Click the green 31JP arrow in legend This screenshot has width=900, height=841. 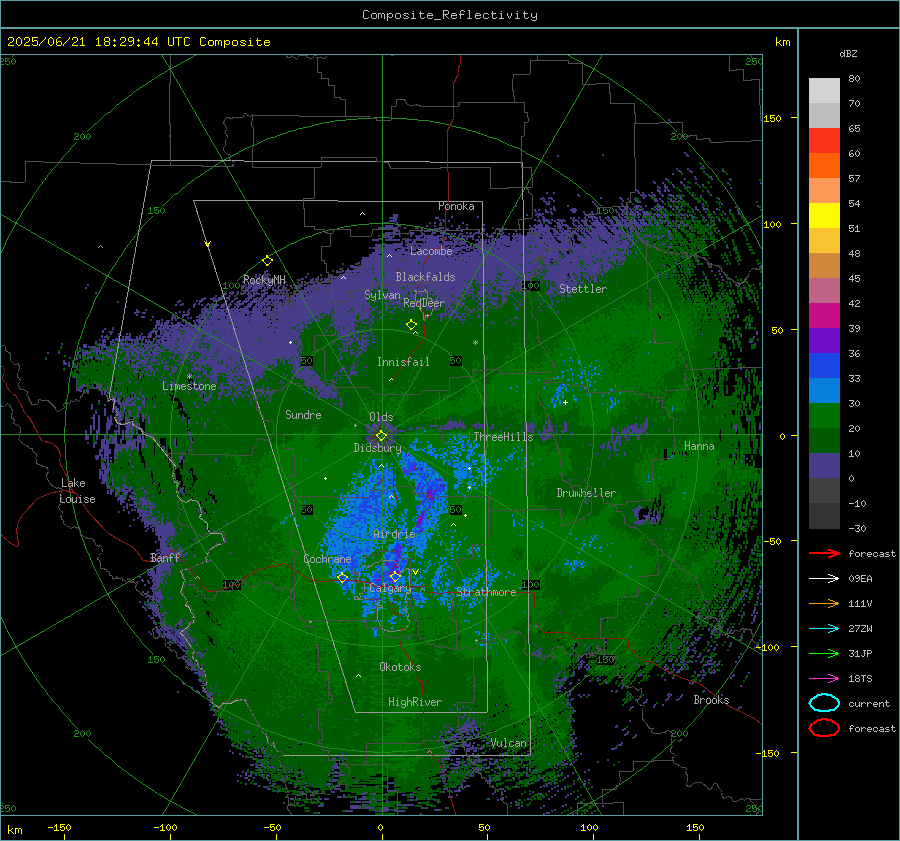coord(824,653)
